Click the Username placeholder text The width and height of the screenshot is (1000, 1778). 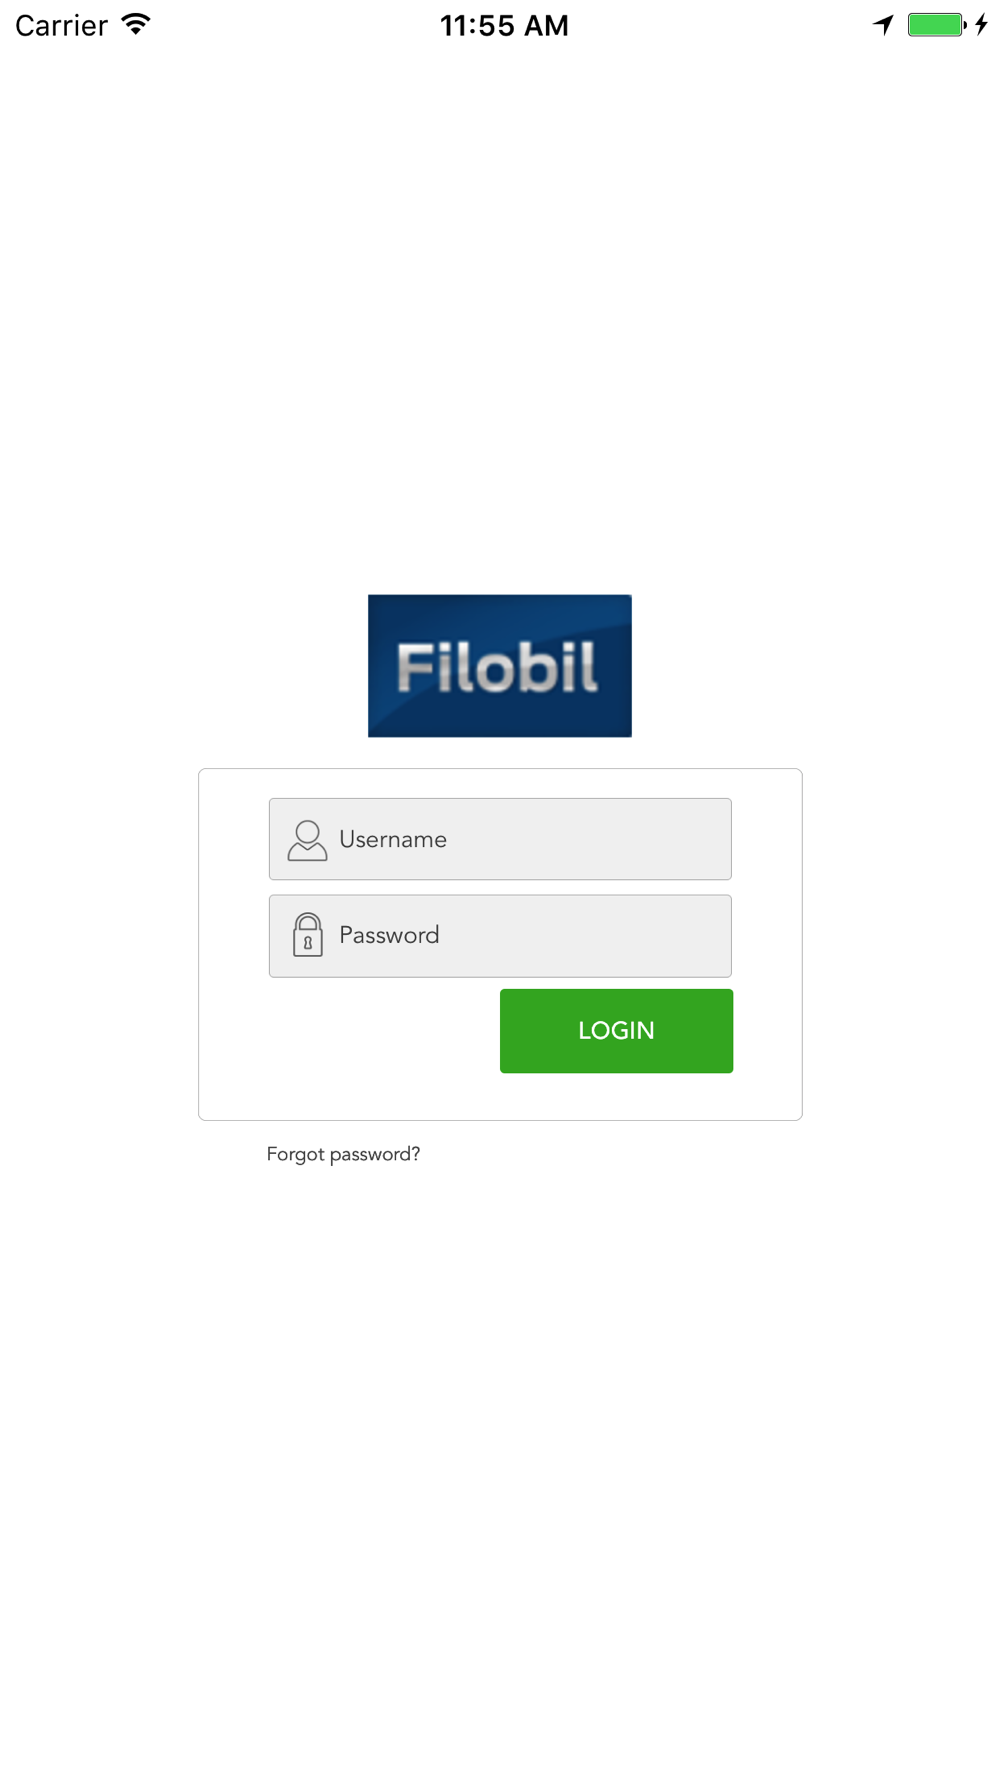tap(393, 839)
